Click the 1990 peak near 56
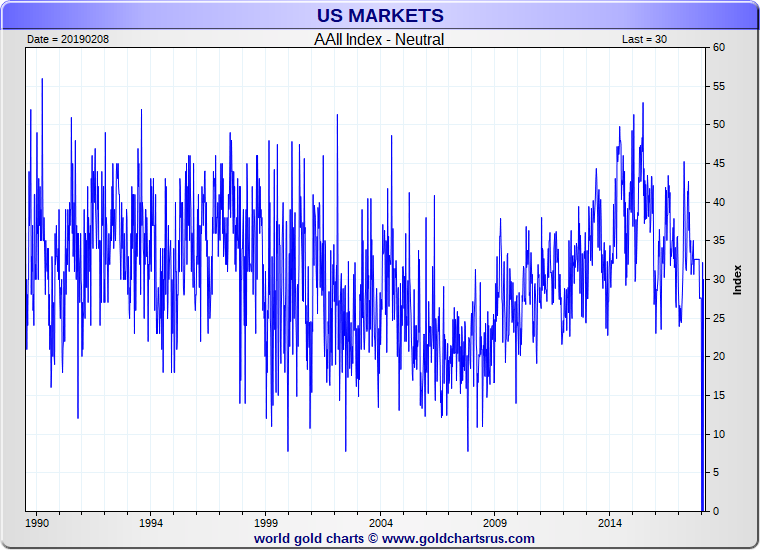The width and height of the screenshot is (760, 550). click(42, 79)
